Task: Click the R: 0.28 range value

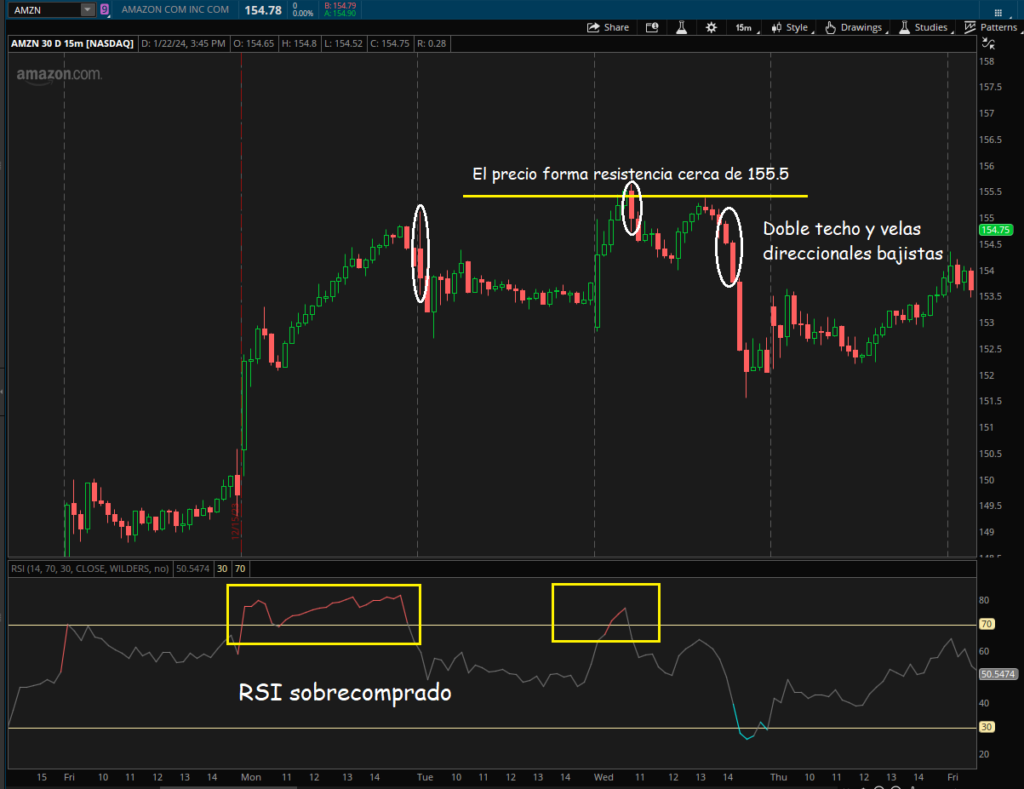Action: click(x=432, y=44)
